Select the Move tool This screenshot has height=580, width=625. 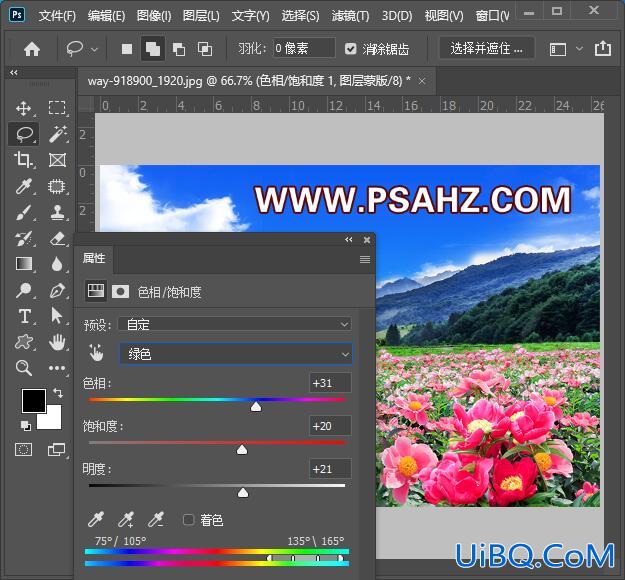click(24, 108)
